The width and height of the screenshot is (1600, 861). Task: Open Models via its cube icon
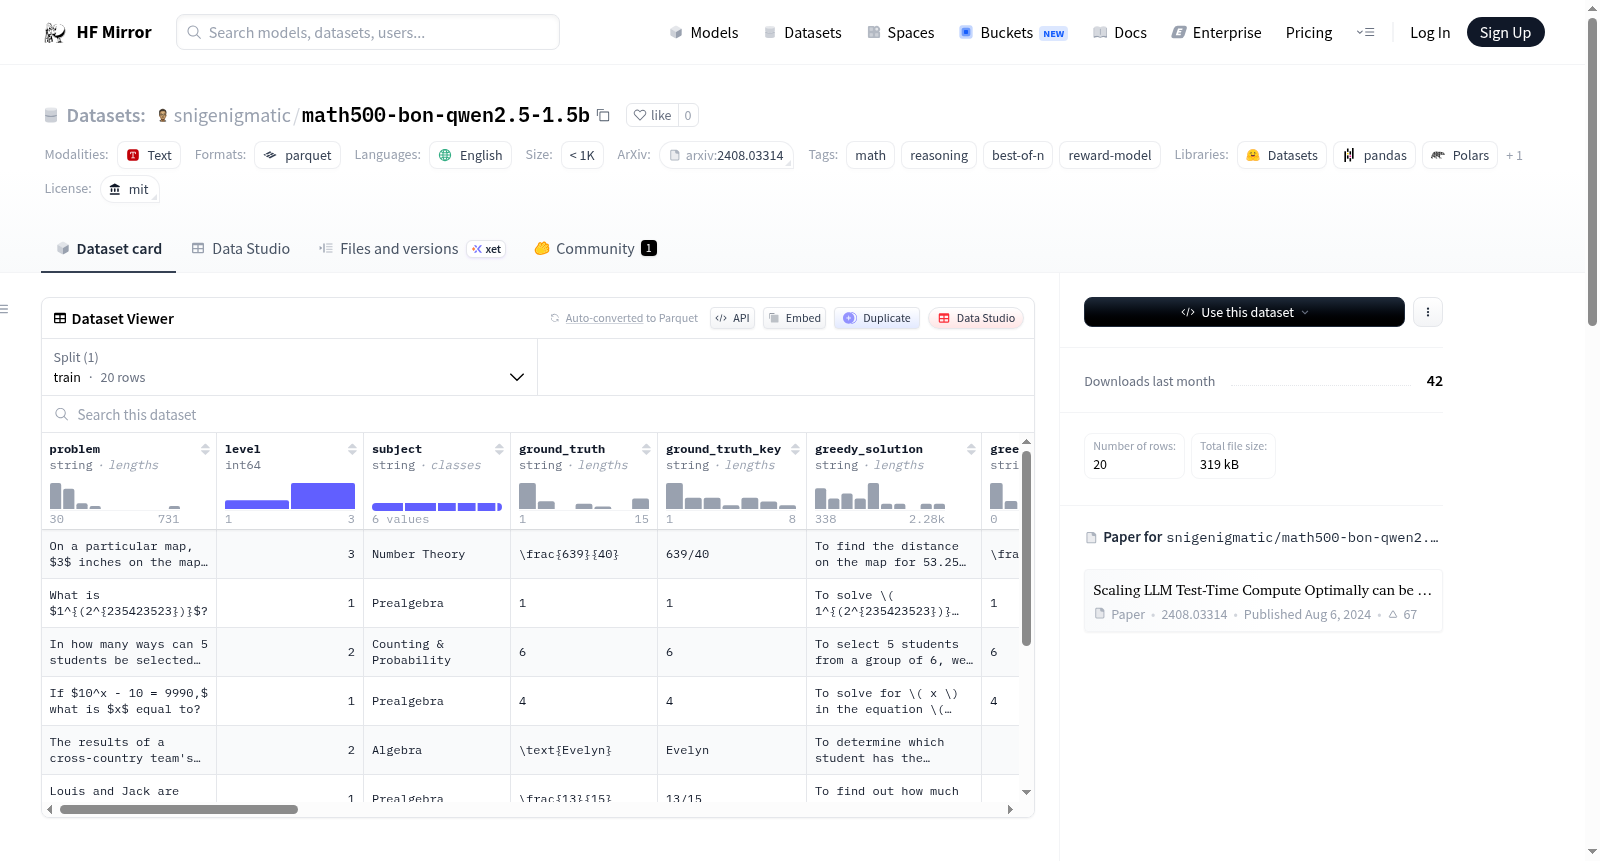676,33
